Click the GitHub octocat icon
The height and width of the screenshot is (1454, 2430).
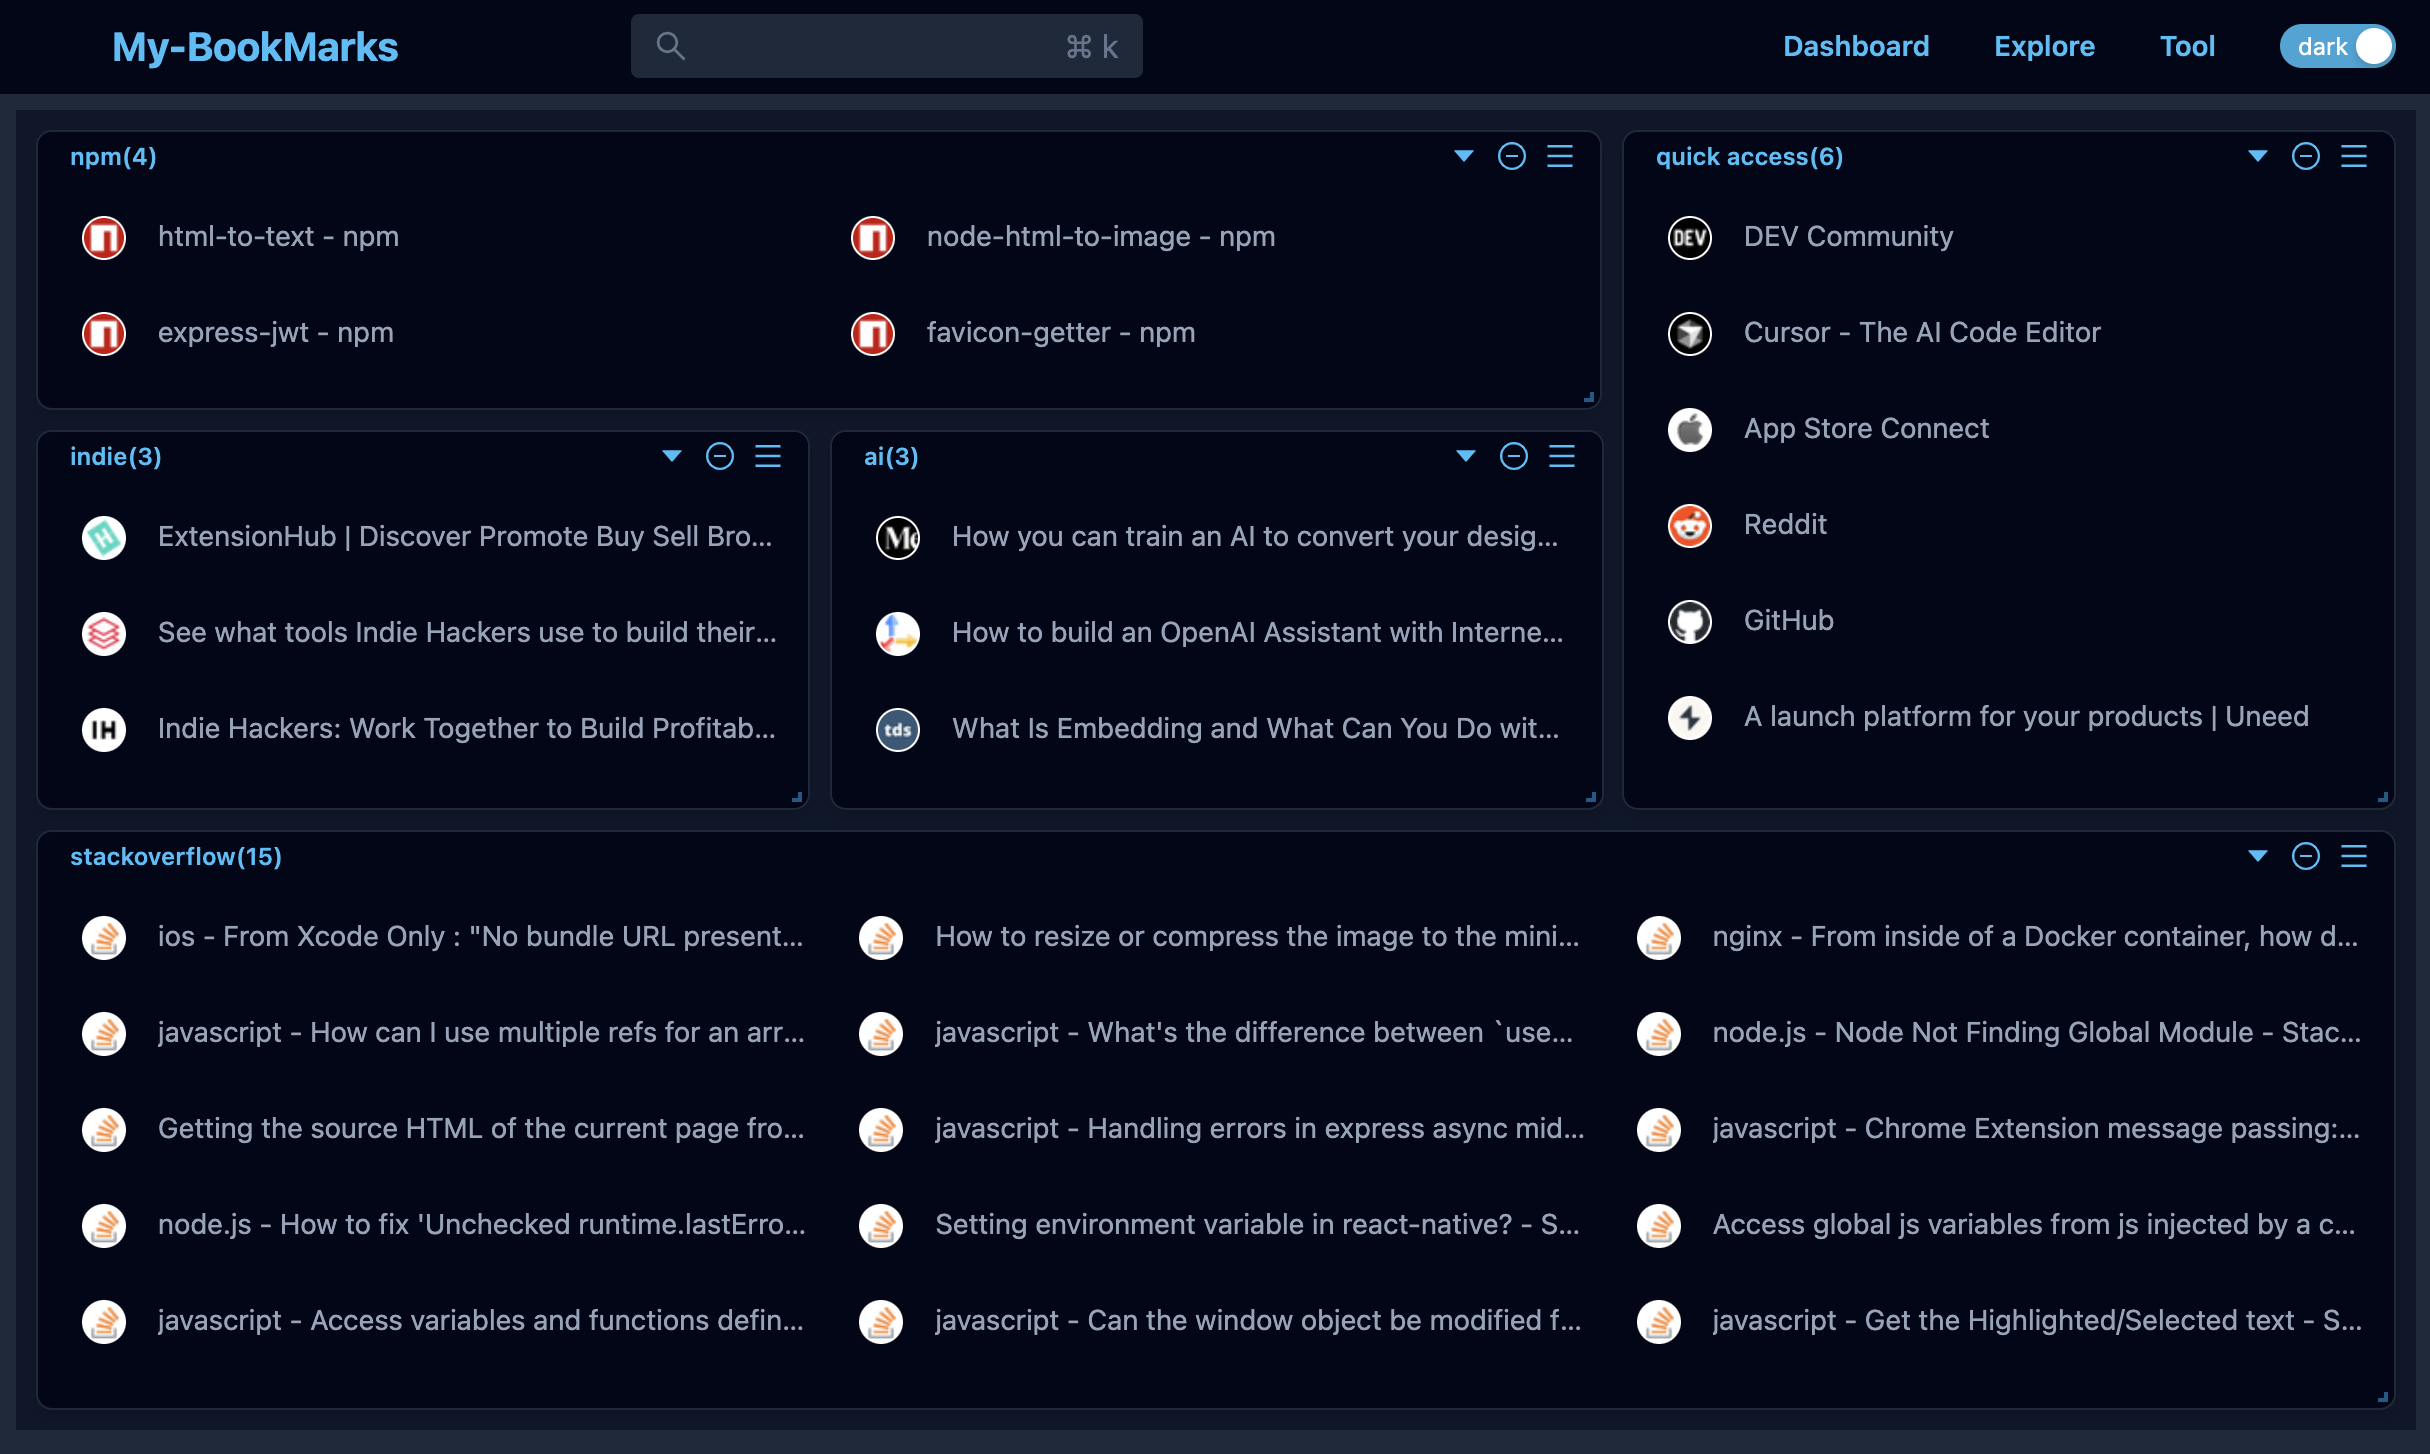[1690, 621]
